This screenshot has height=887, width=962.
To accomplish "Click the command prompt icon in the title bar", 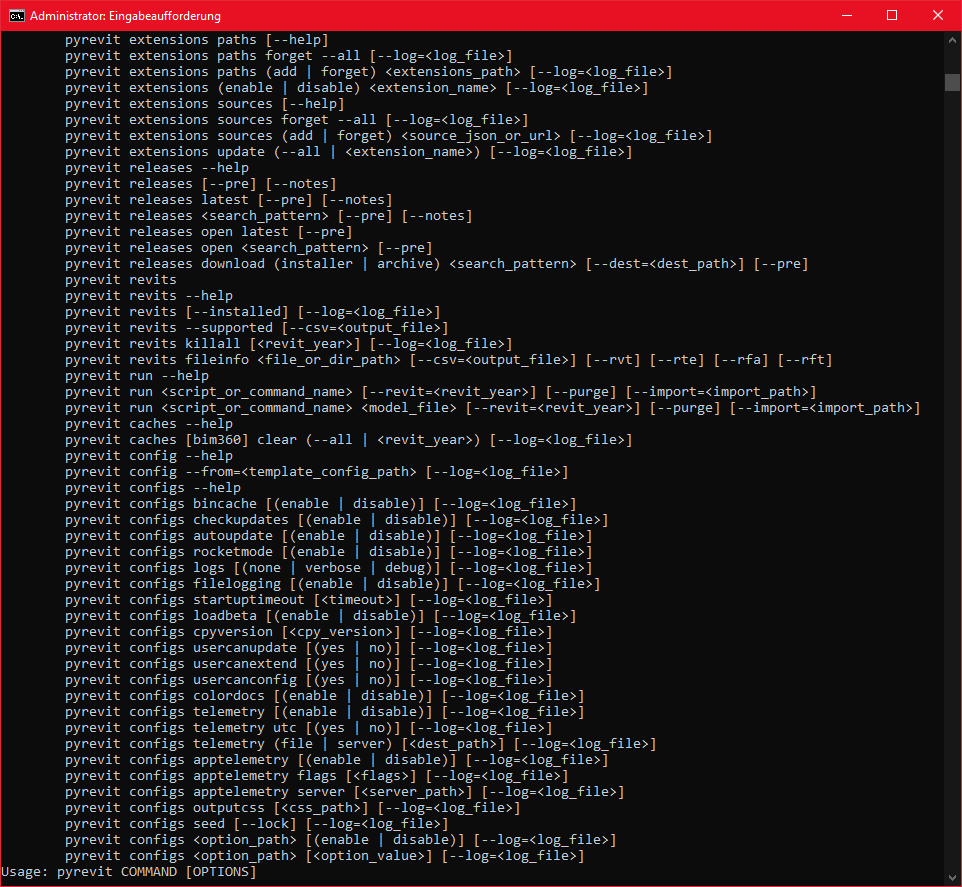I will [14, 15].
